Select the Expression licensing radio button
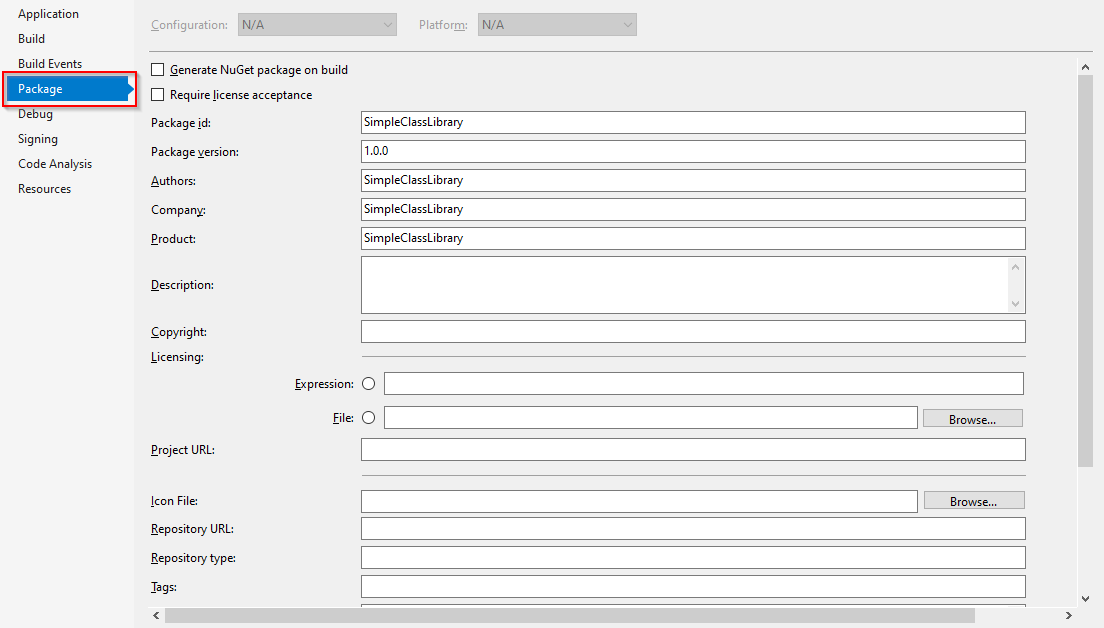1104x628 pixels. tap(368, 383)
